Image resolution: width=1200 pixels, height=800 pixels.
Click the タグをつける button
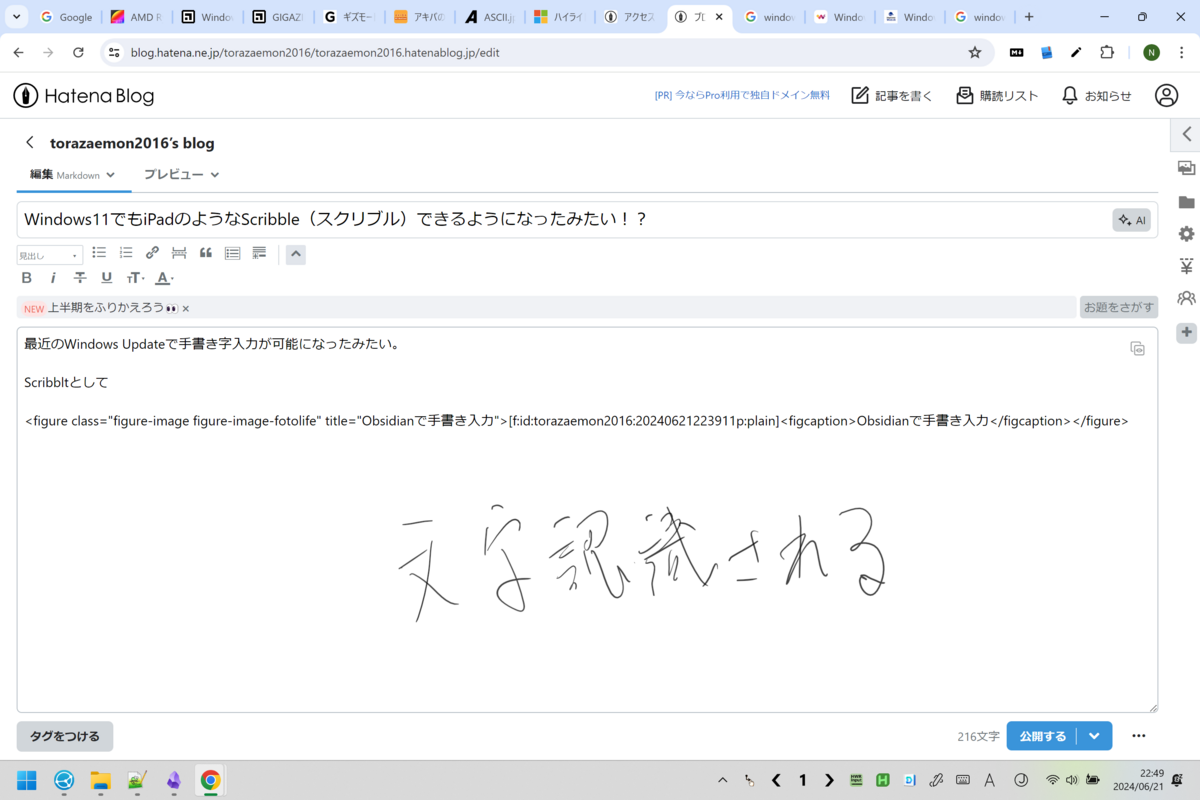(65, 736)
